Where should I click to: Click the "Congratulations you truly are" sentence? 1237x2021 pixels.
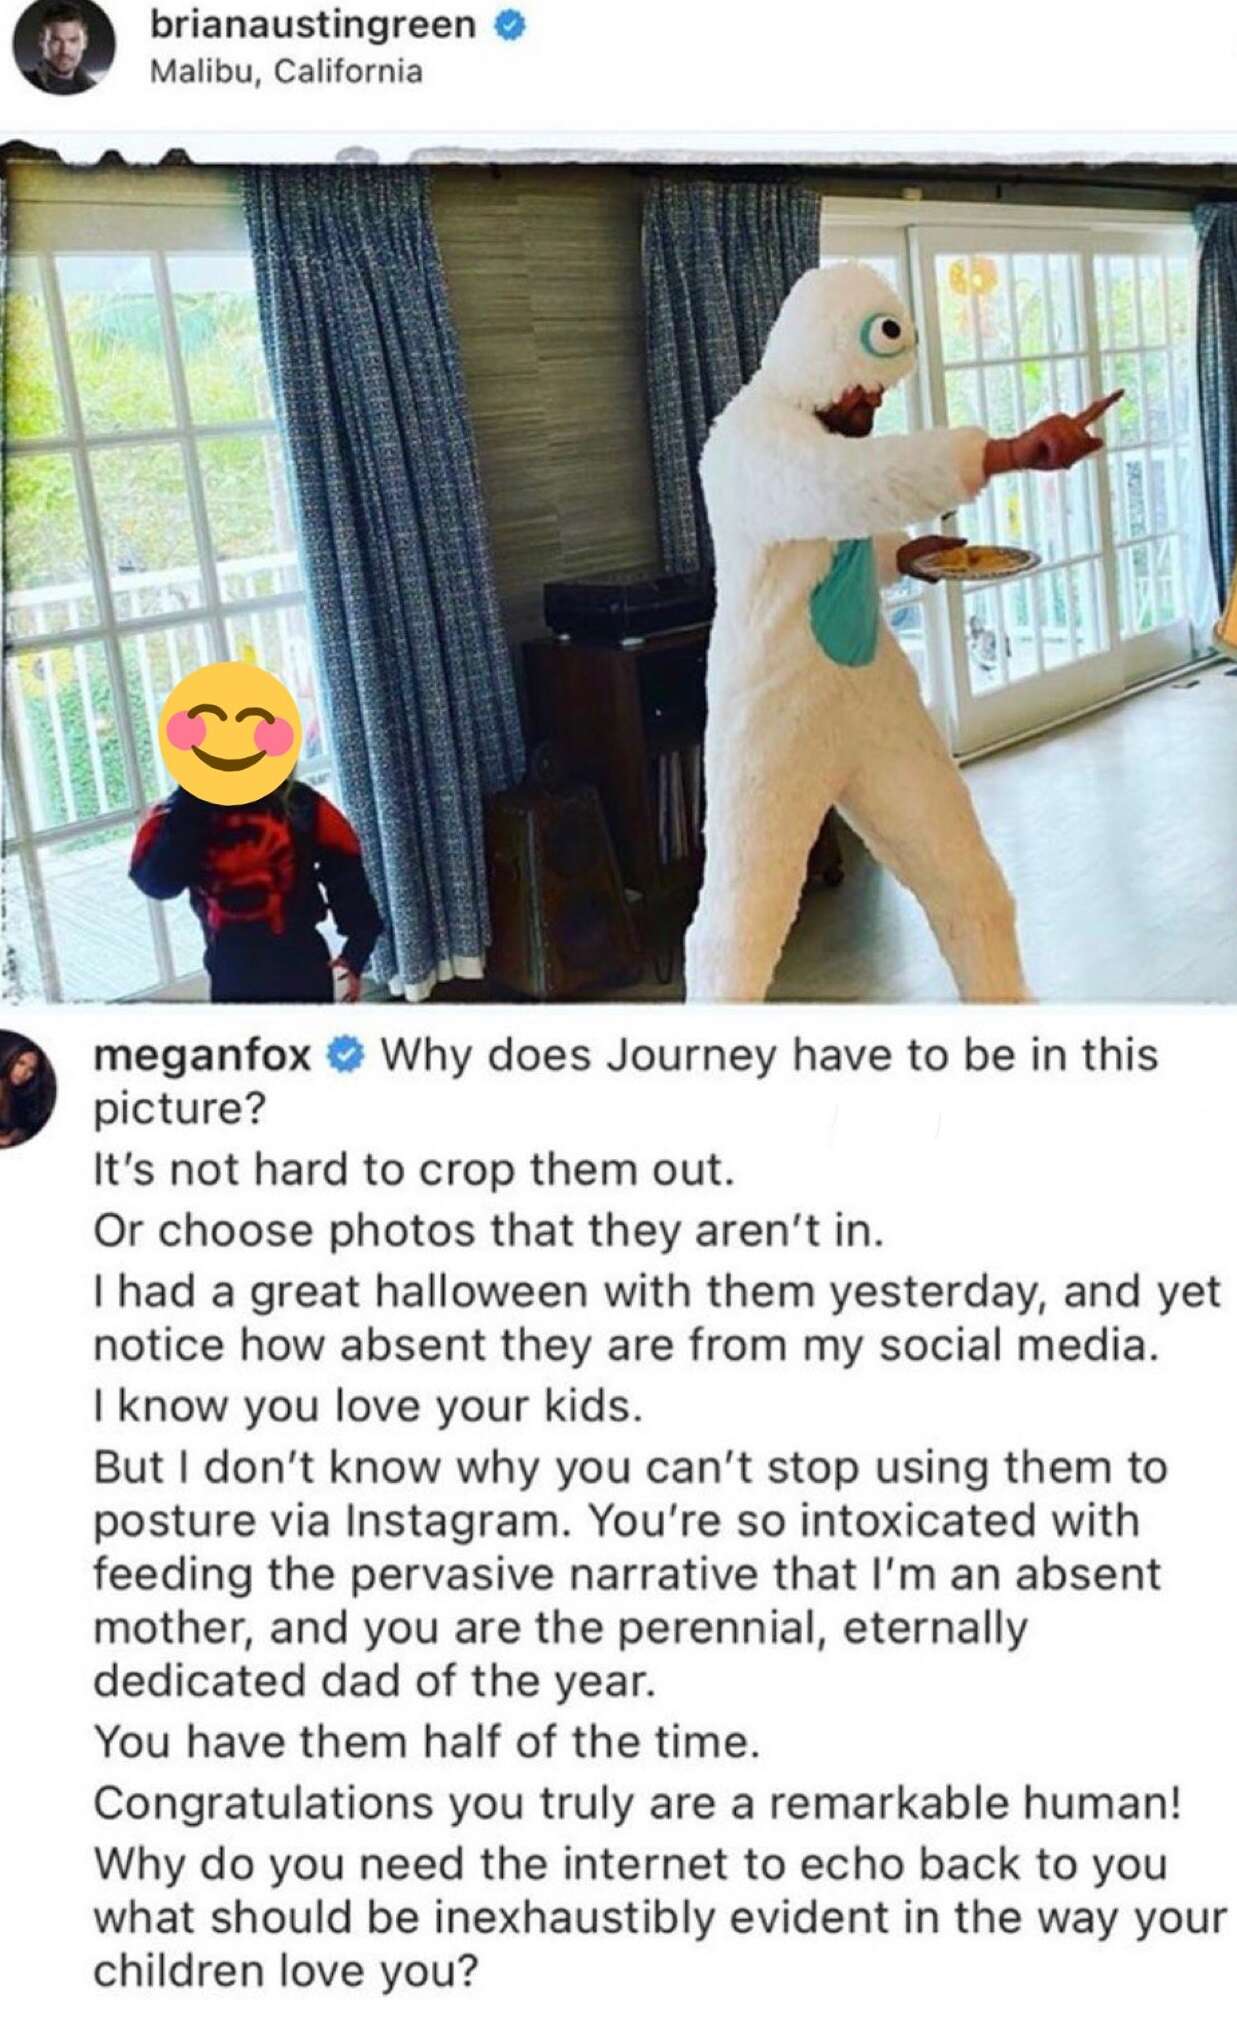pyautogui.click(x=637, y=1804)
